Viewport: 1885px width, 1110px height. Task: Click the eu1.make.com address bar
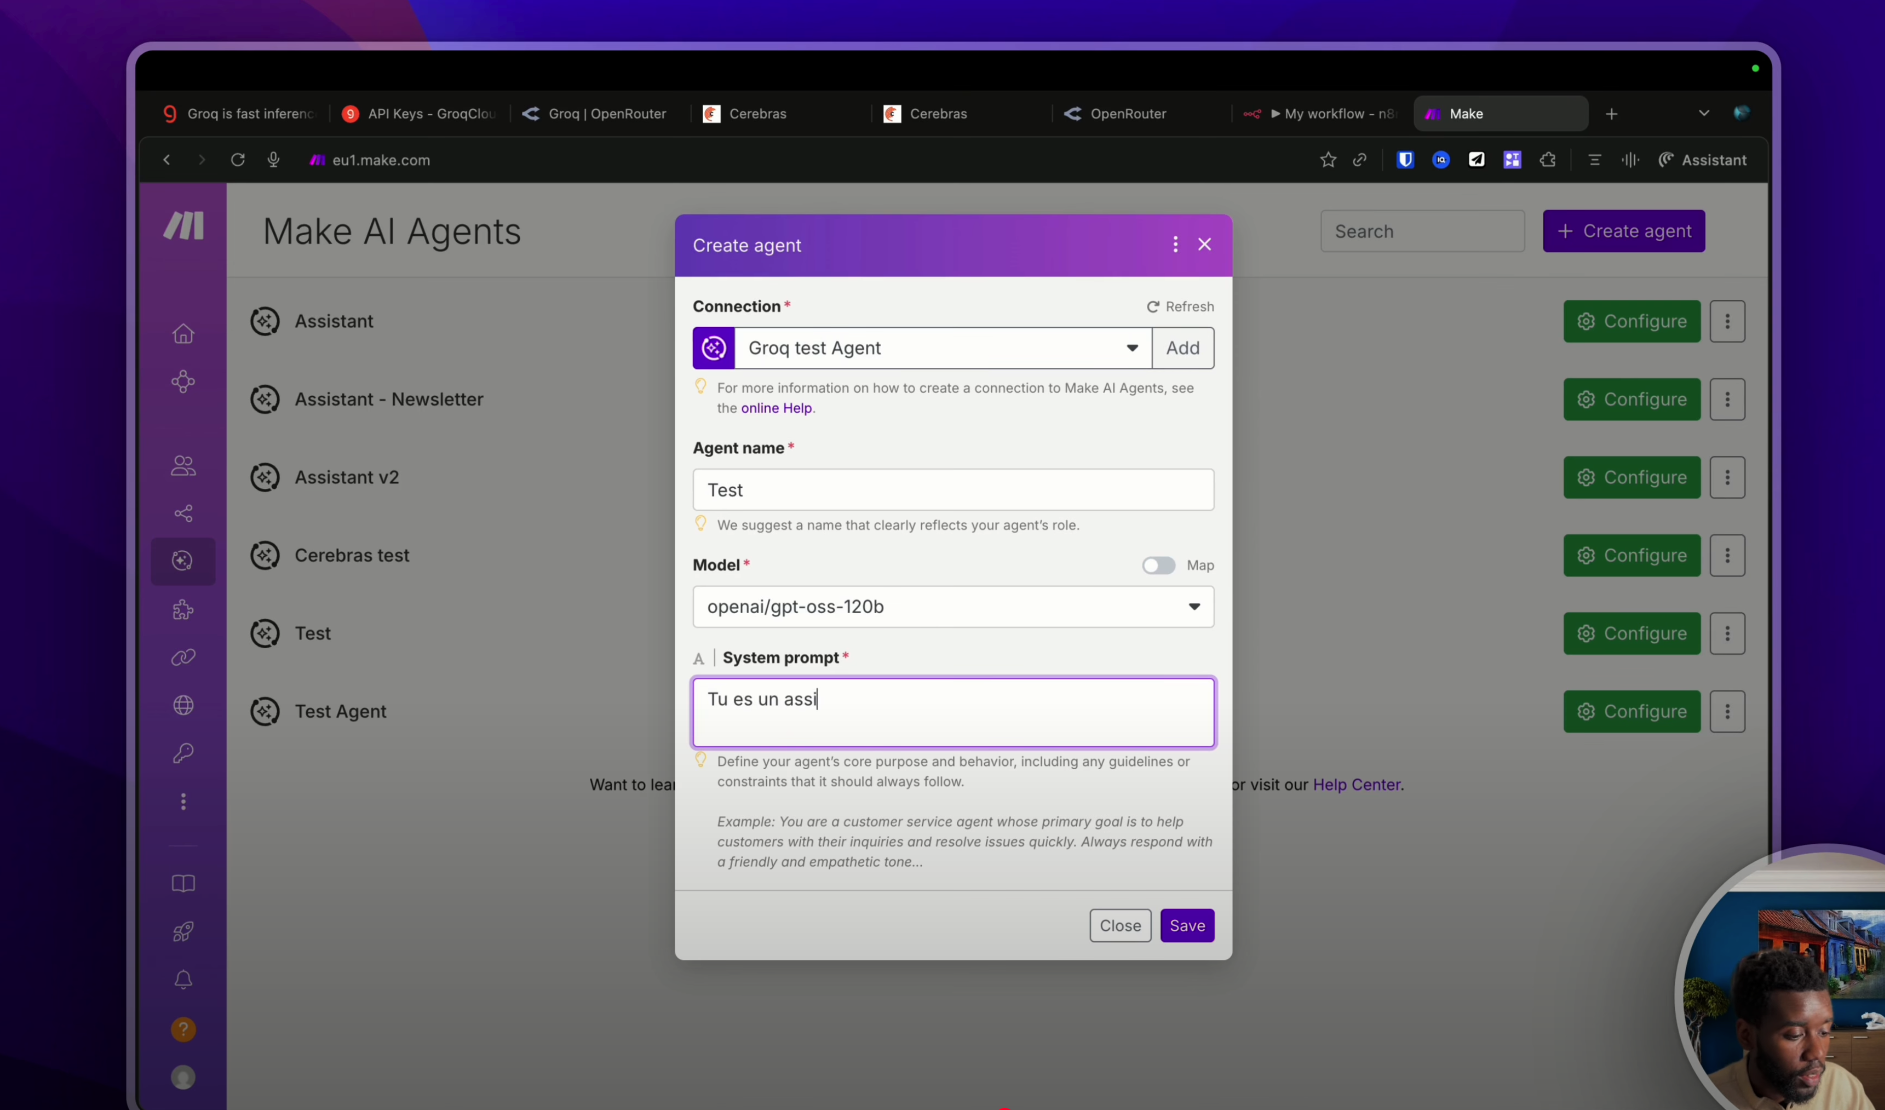coord(380,160)
